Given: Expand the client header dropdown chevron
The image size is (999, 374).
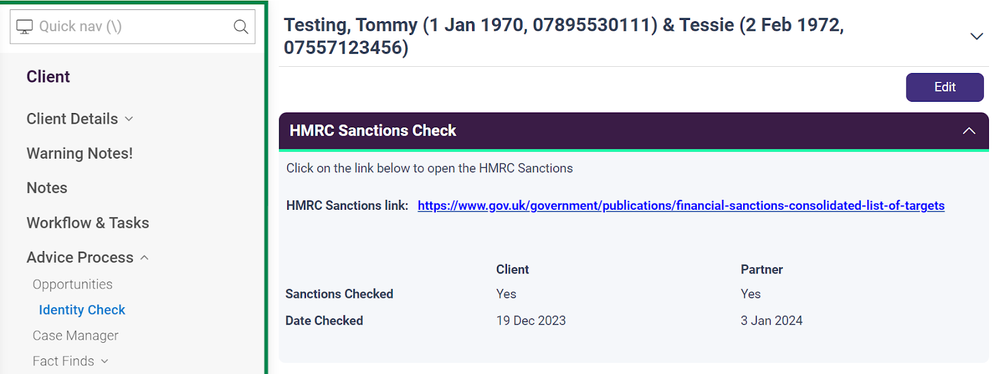Looking at the screenshot, I should click(977, 36).
